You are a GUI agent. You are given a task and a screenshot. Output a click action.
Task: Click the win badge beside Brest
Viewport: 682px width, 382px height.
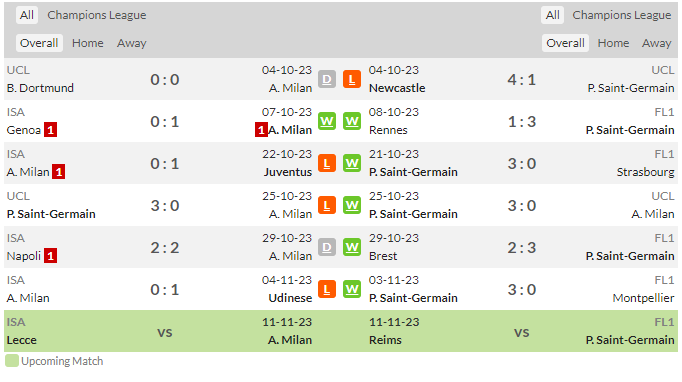tap(352, 247)
